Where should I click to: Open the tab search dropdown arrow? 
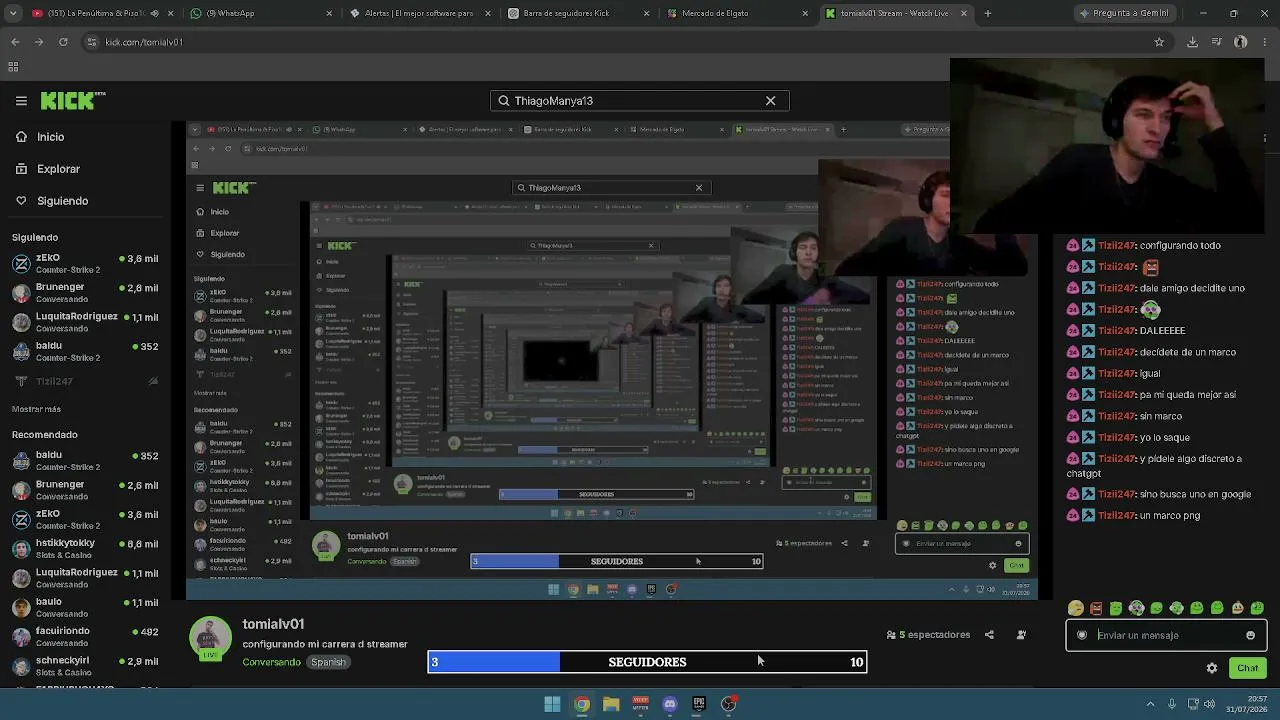pyautogui.click(x=13, y=14)
